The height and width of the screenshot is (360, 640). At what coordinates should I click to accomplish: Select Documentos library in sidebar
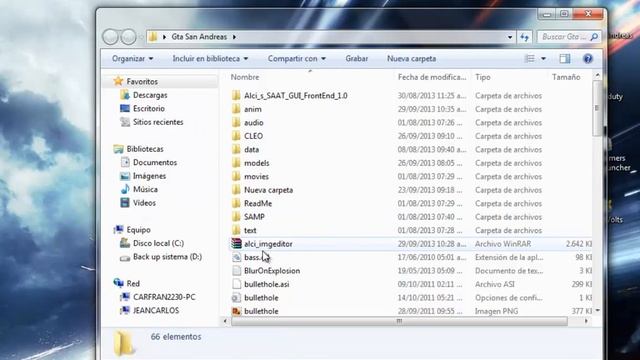155,162
